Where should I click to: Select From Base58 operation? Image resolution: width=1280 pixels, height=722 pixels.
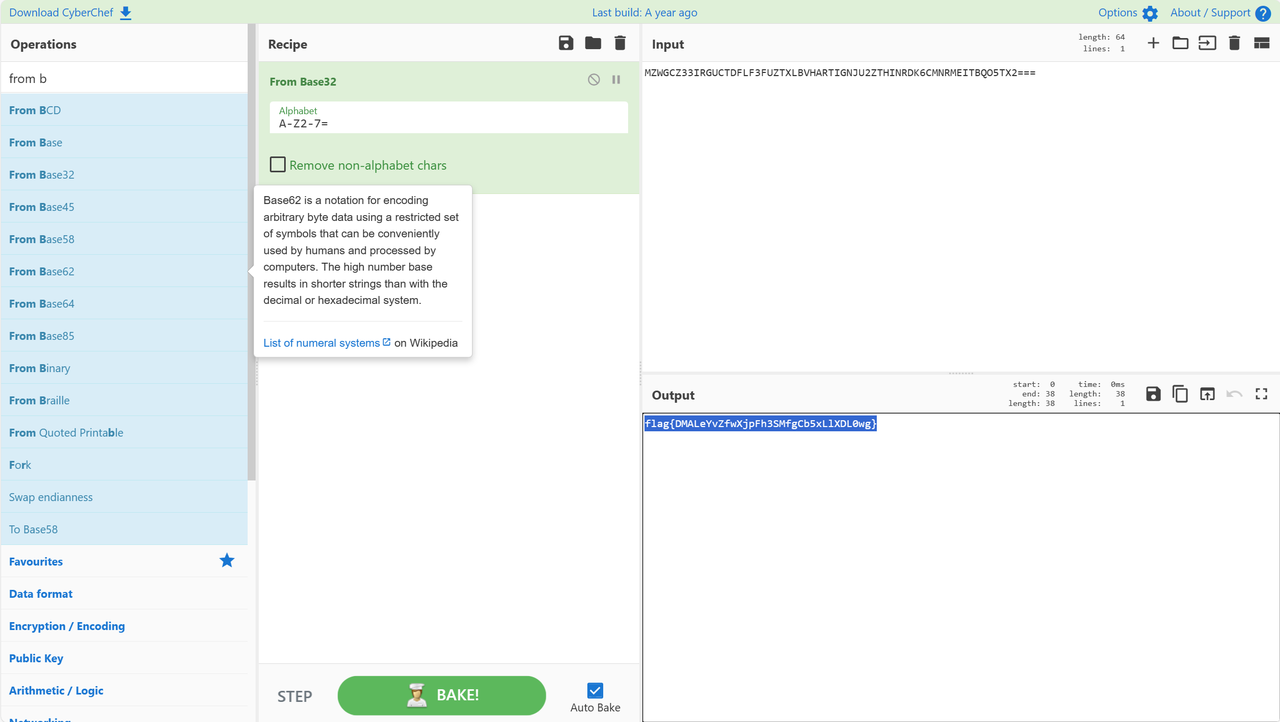[42, 239]
